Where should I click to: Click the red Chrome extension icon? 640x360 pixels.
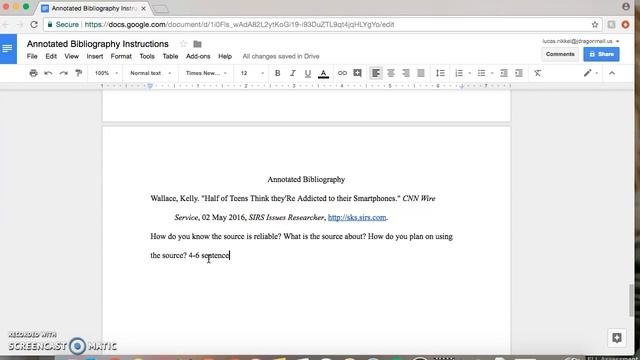tap(625, 24)
